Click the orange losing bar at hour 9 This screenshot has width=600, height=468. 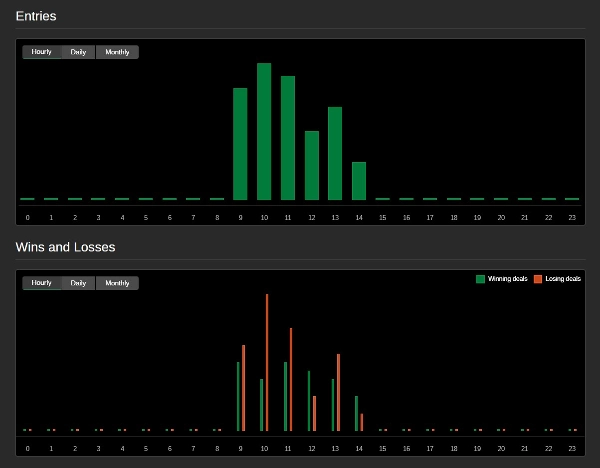tap(243, 388)
